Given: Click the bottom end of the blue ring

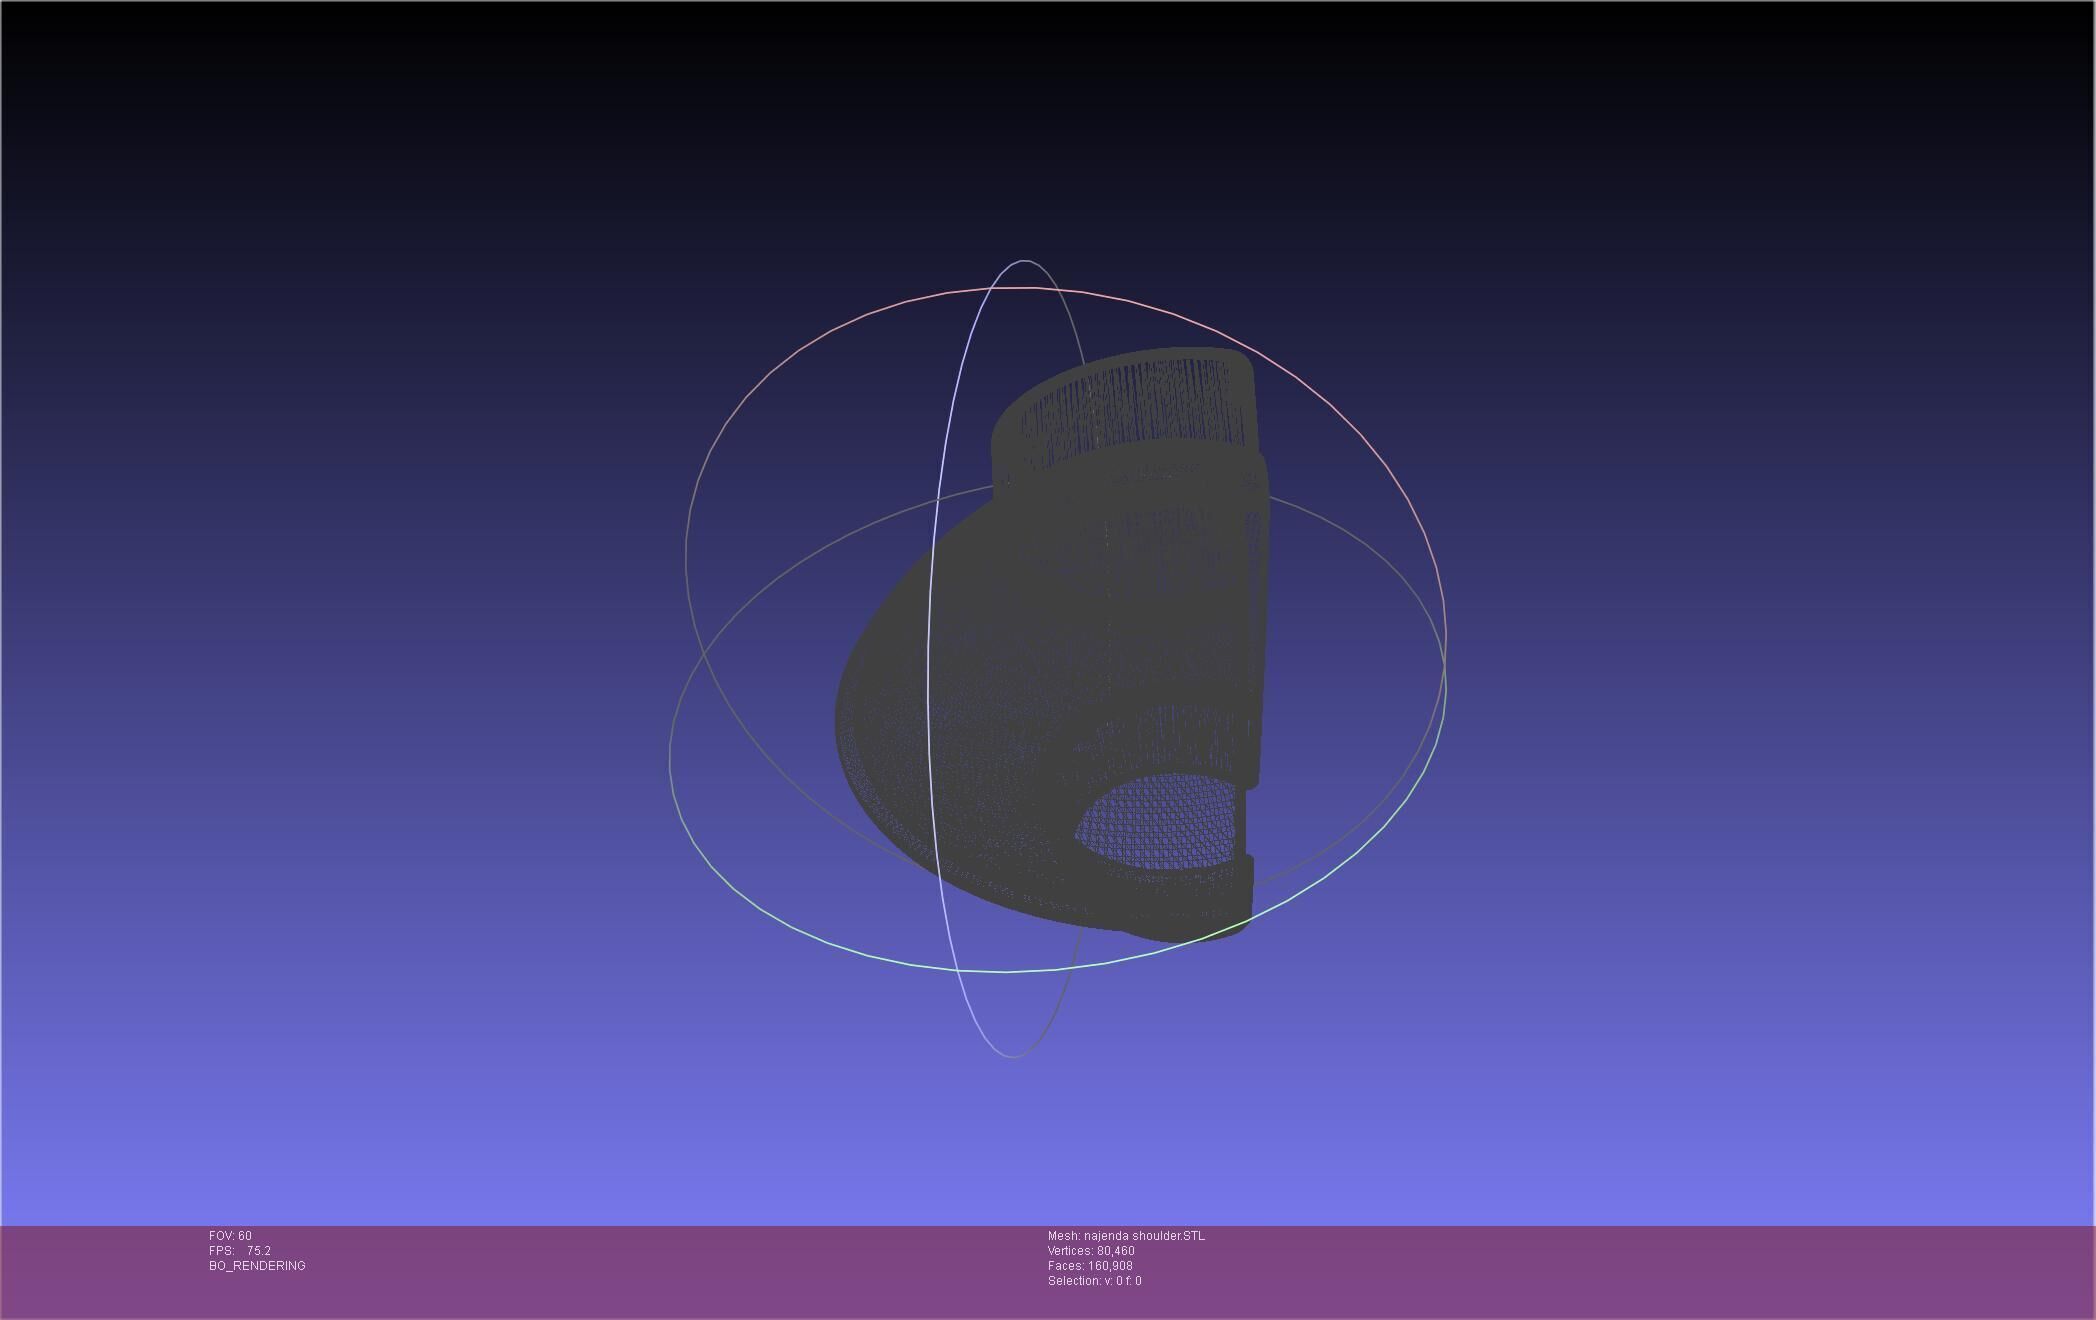Looking at the screenshot, I should (x=1013, y=1056).
